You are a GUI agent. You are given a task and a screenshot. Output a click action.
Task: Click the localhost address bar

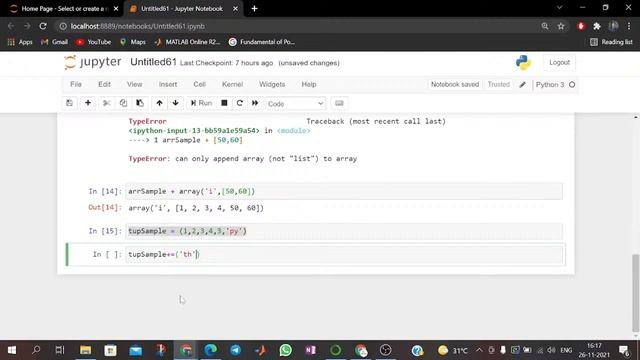[x=298, y=26]
